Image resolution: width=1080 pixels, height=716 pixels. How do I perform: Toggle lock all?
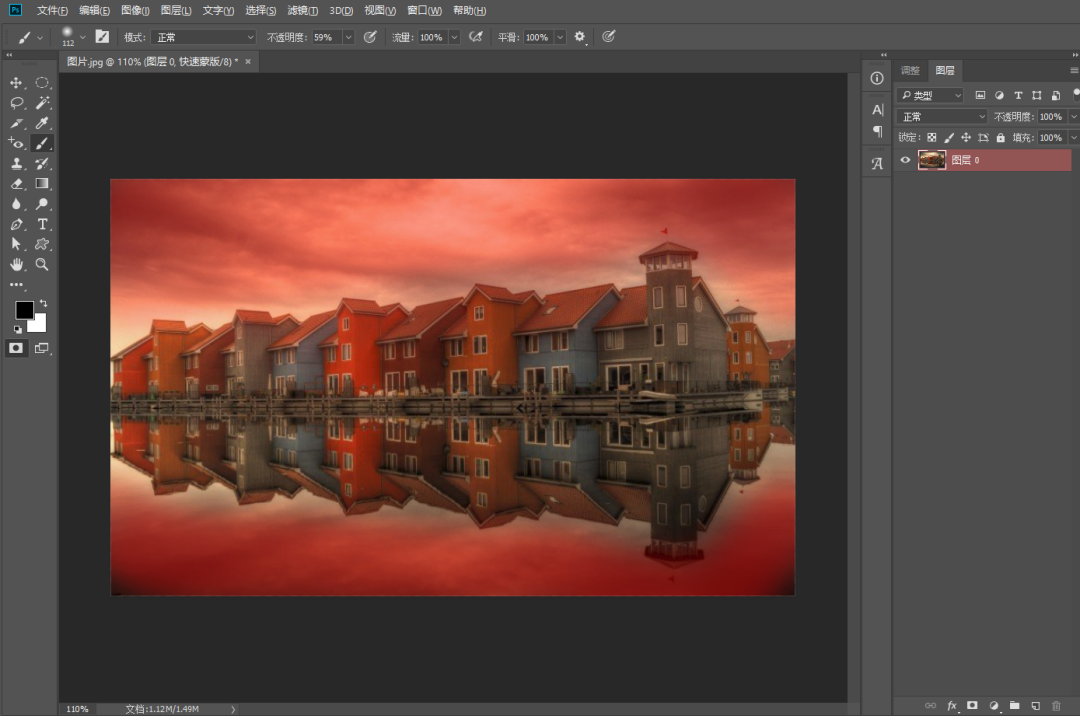click(1001, 138)
